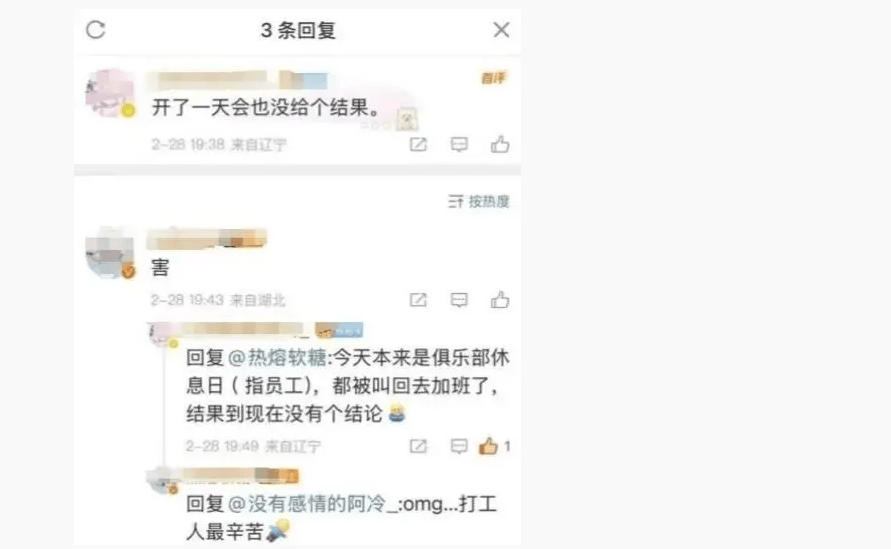
Task: Like the comment 开了一天会也没给个结果
Action: coord(500,144)
